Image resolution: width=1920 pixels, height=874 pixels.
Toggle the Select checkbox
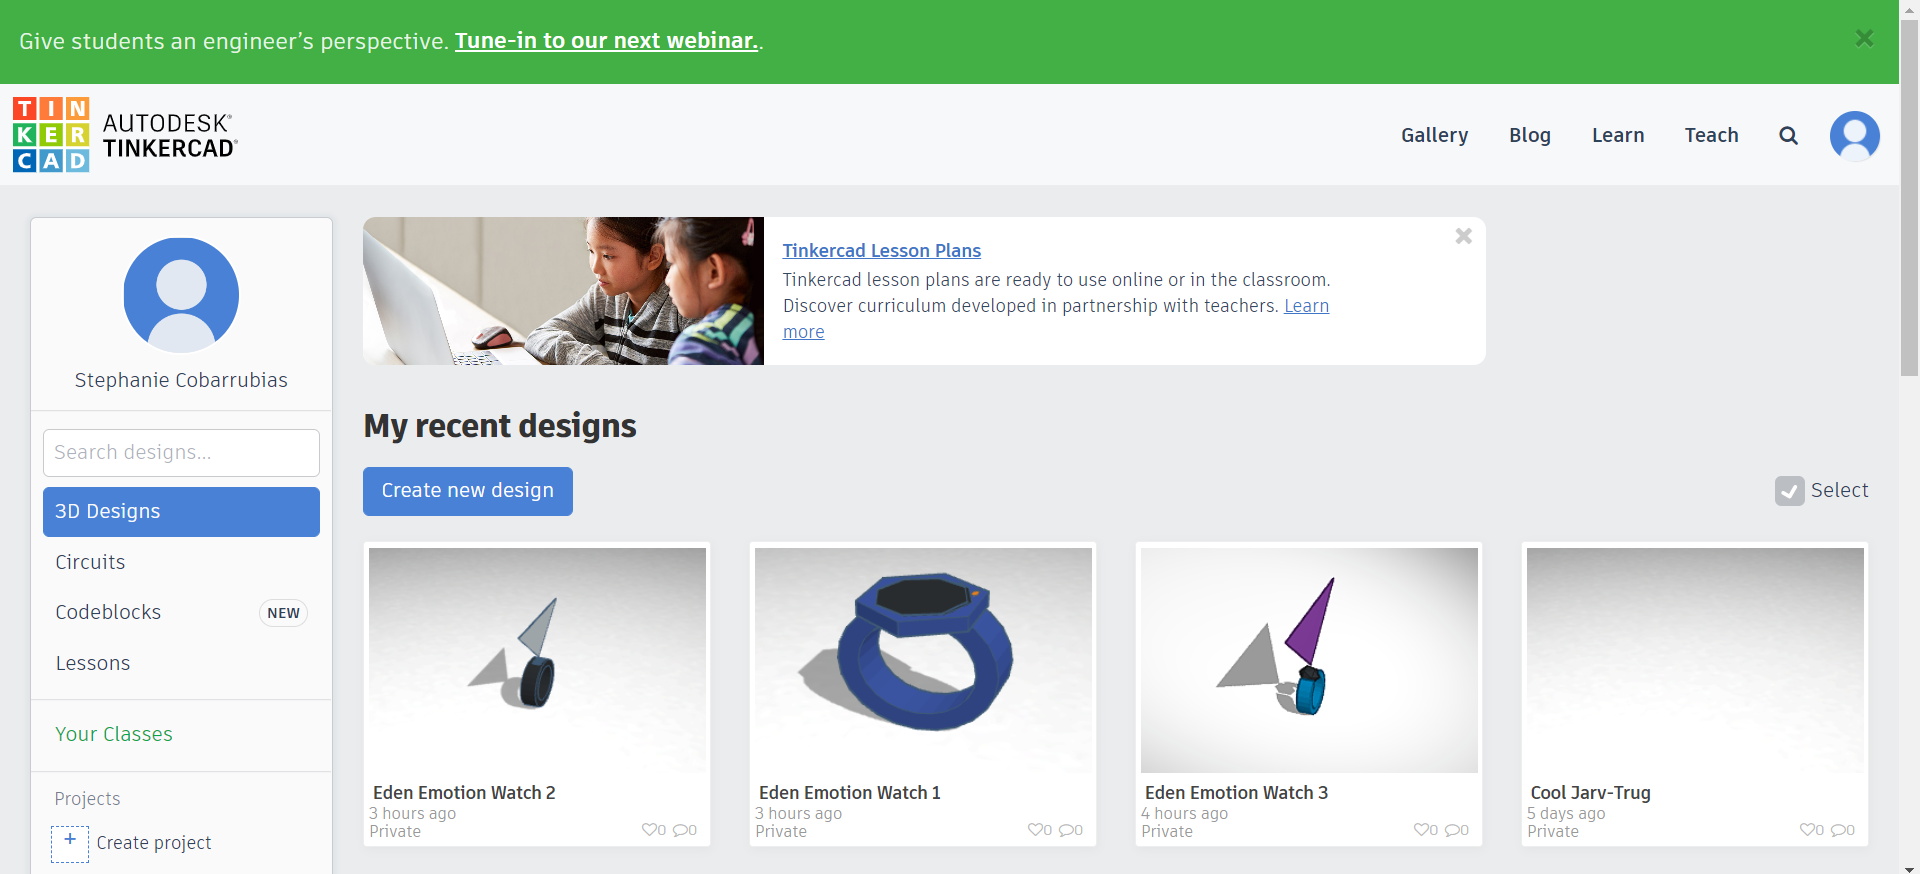tap(1789, 491)
